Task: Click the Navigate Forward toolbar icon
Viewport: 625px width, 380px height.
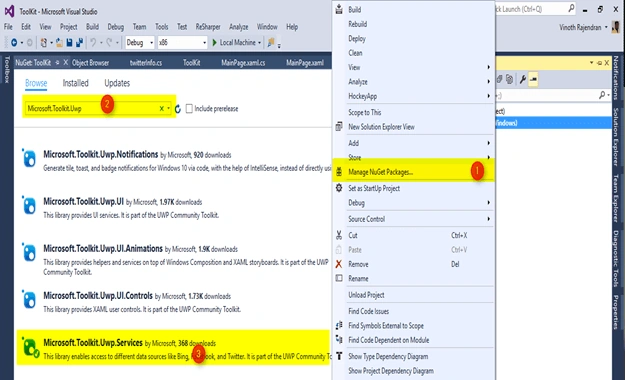Action: tap(29, 42)
